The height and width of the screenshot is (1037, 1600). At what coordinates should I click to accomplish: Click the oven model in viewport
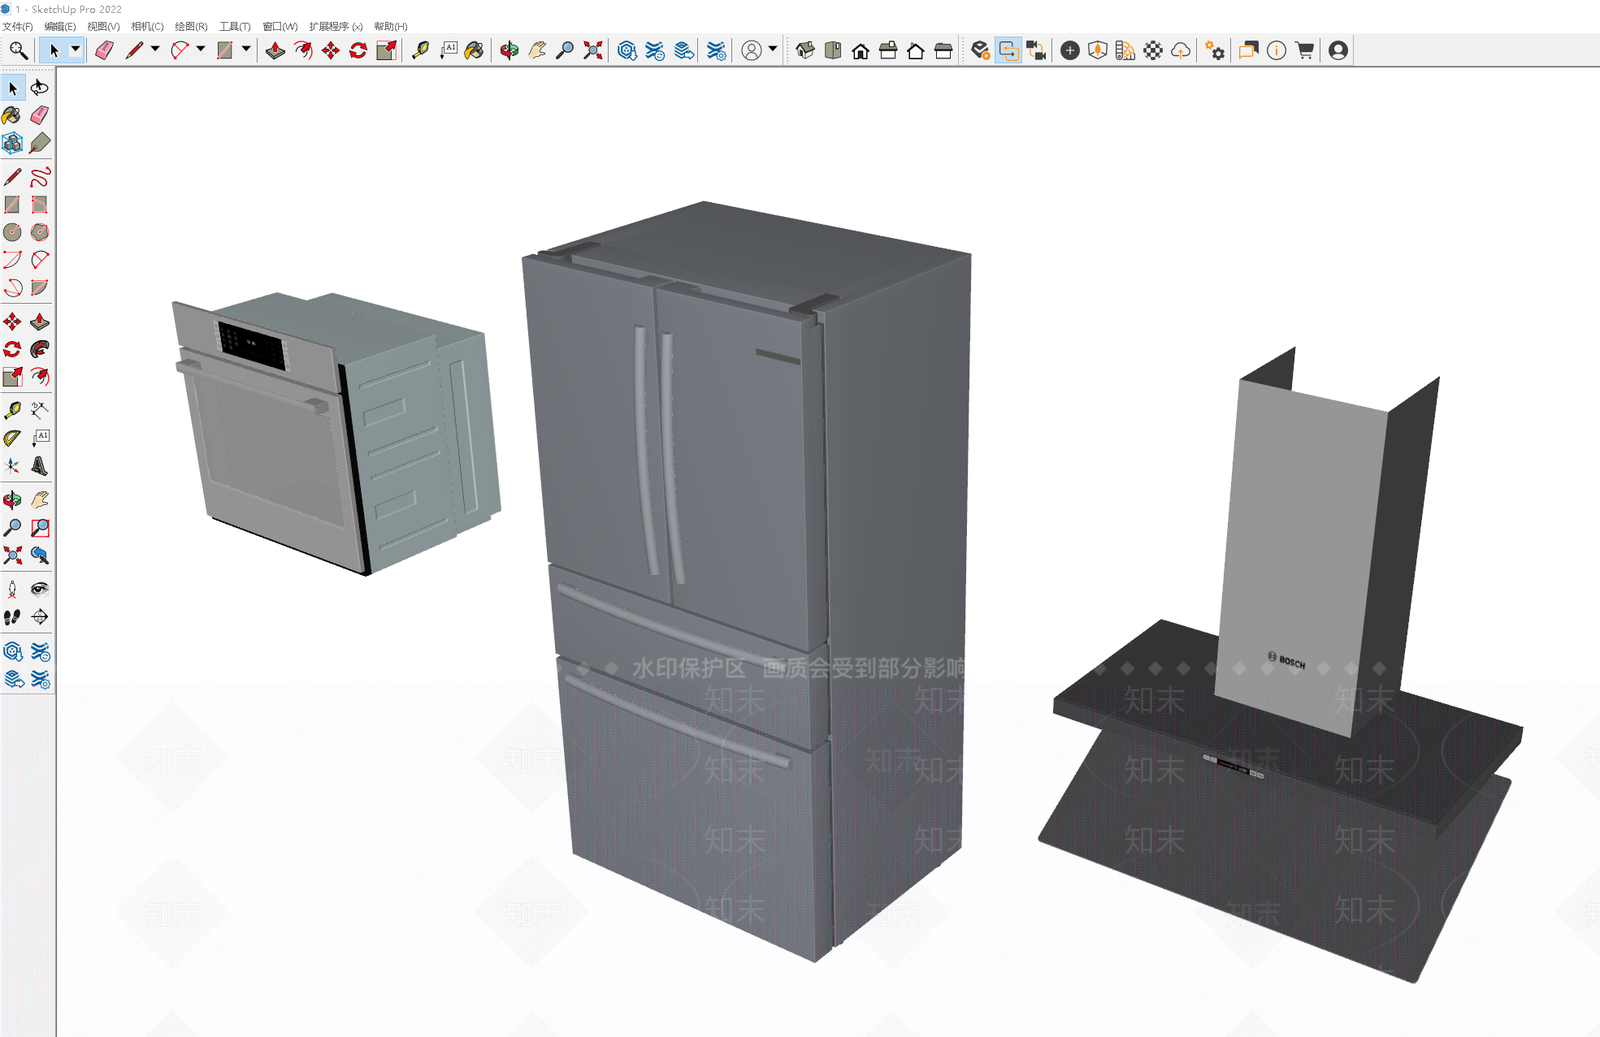[x=335, y=432]
